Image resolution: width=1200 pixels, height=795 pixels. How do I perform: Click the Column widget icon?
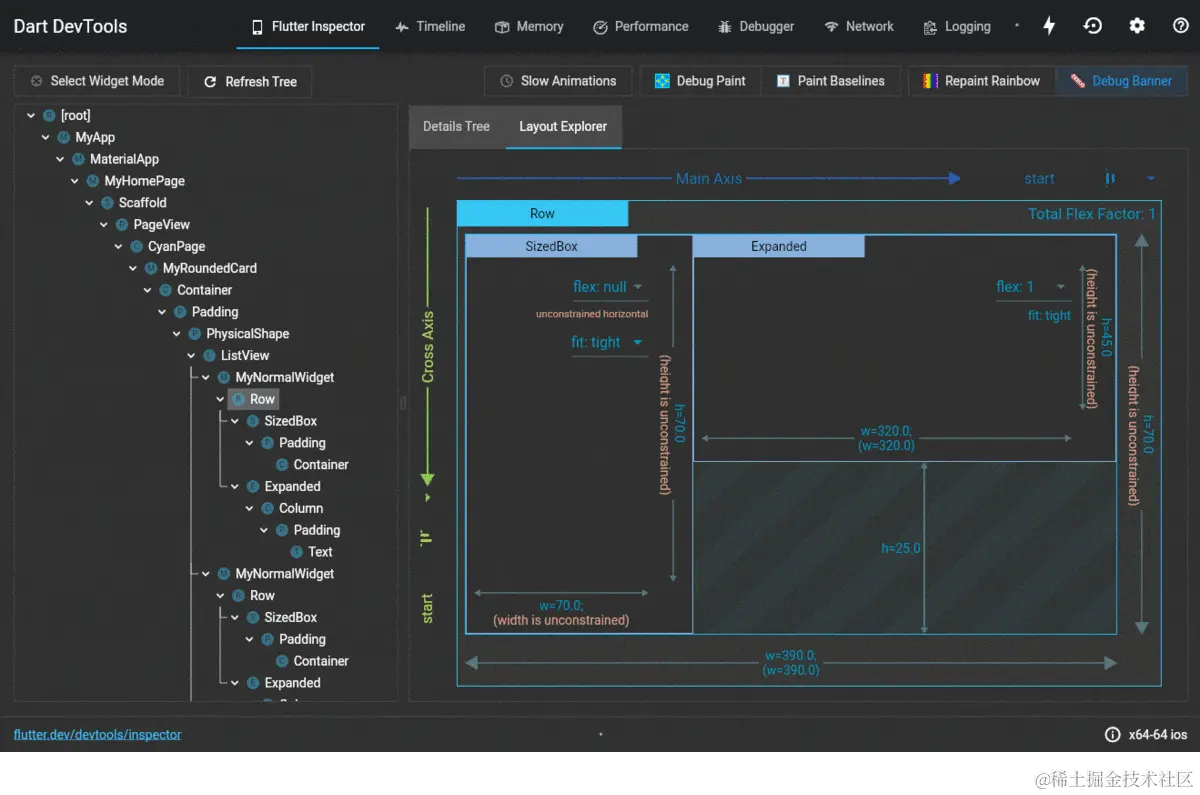pos(267,508)
